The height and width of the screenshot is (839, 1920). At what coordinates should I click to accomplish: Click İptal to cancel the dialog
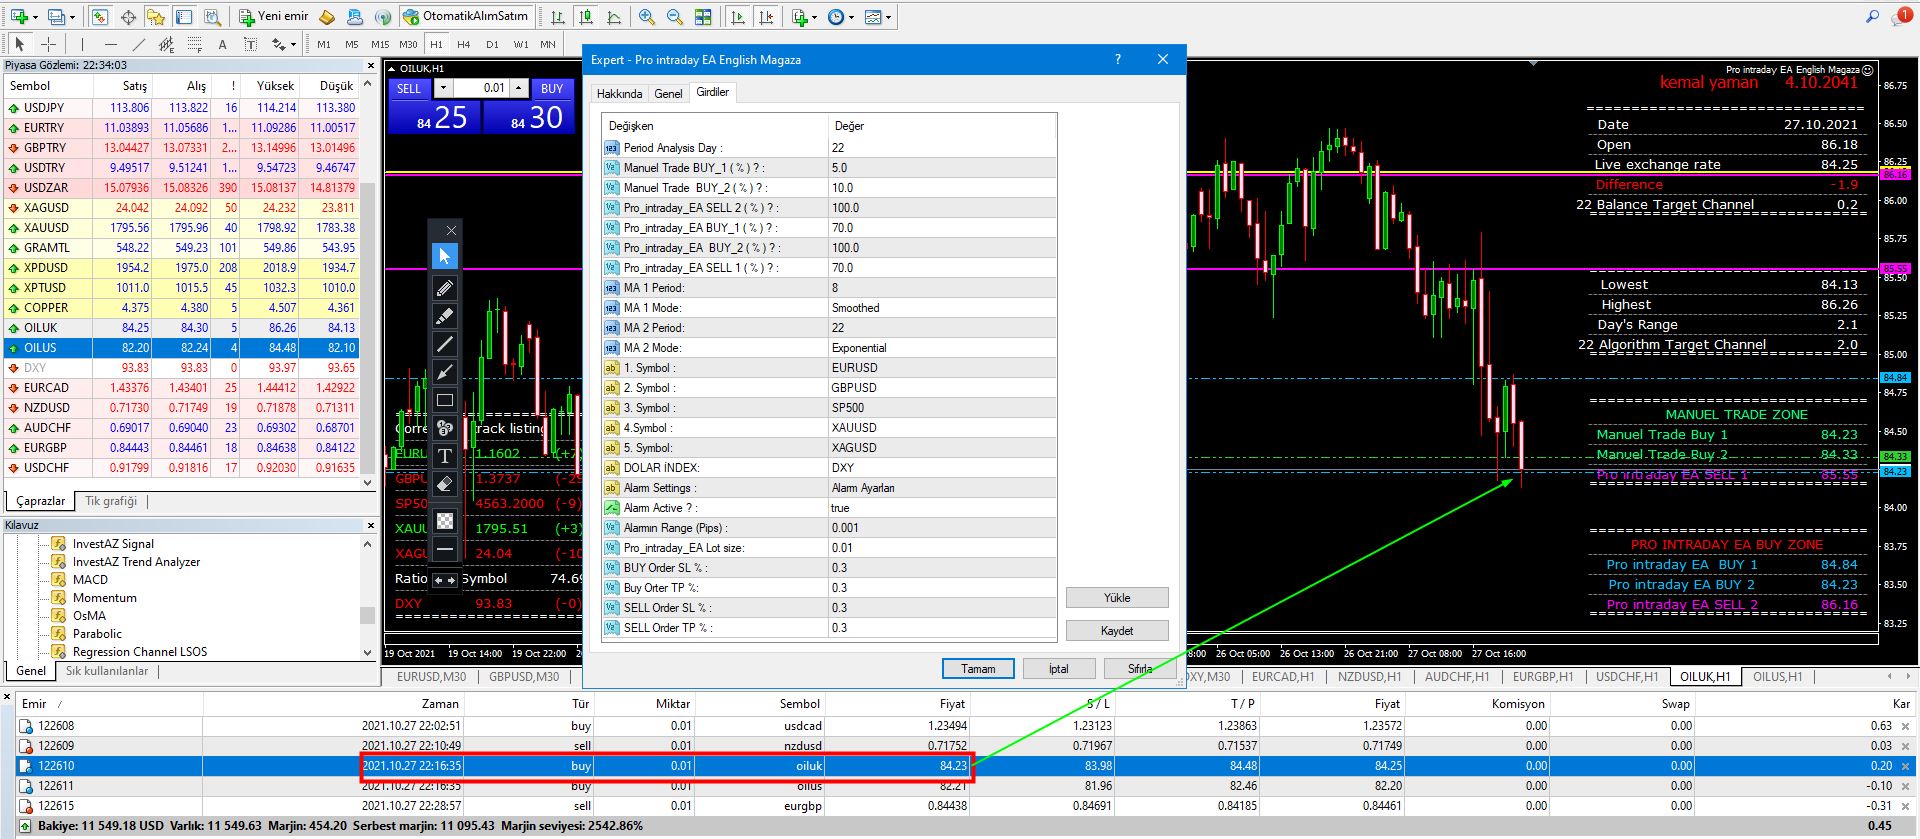tap(1059, 669)
